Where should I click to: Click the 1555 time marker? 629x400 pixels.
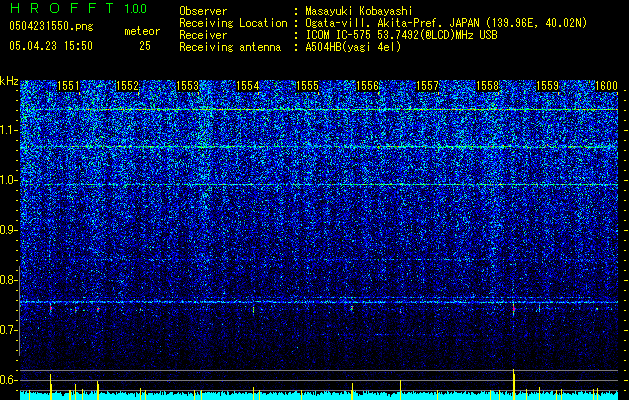[307, 86]
